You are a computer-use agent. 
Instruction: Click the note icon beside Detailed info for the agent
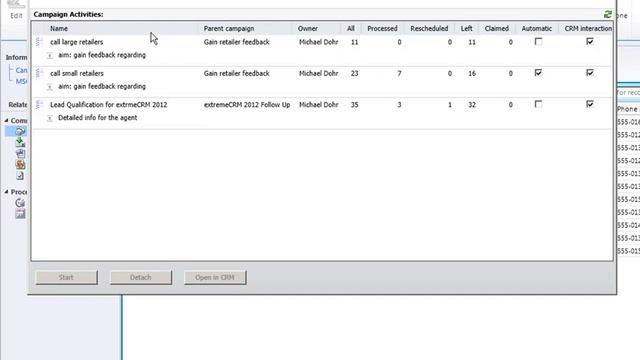(50, 118)
